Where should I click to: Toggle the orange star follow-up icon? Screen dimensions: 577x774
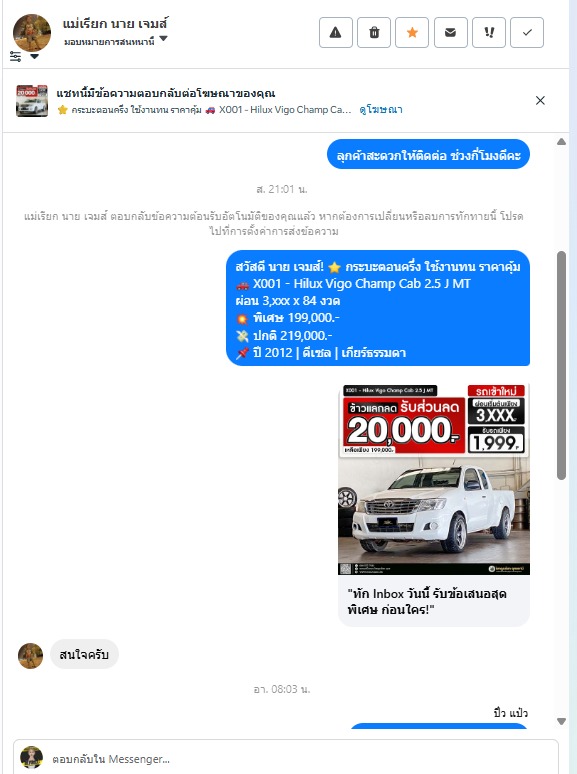pyautogui.click(x=412, y=33)
